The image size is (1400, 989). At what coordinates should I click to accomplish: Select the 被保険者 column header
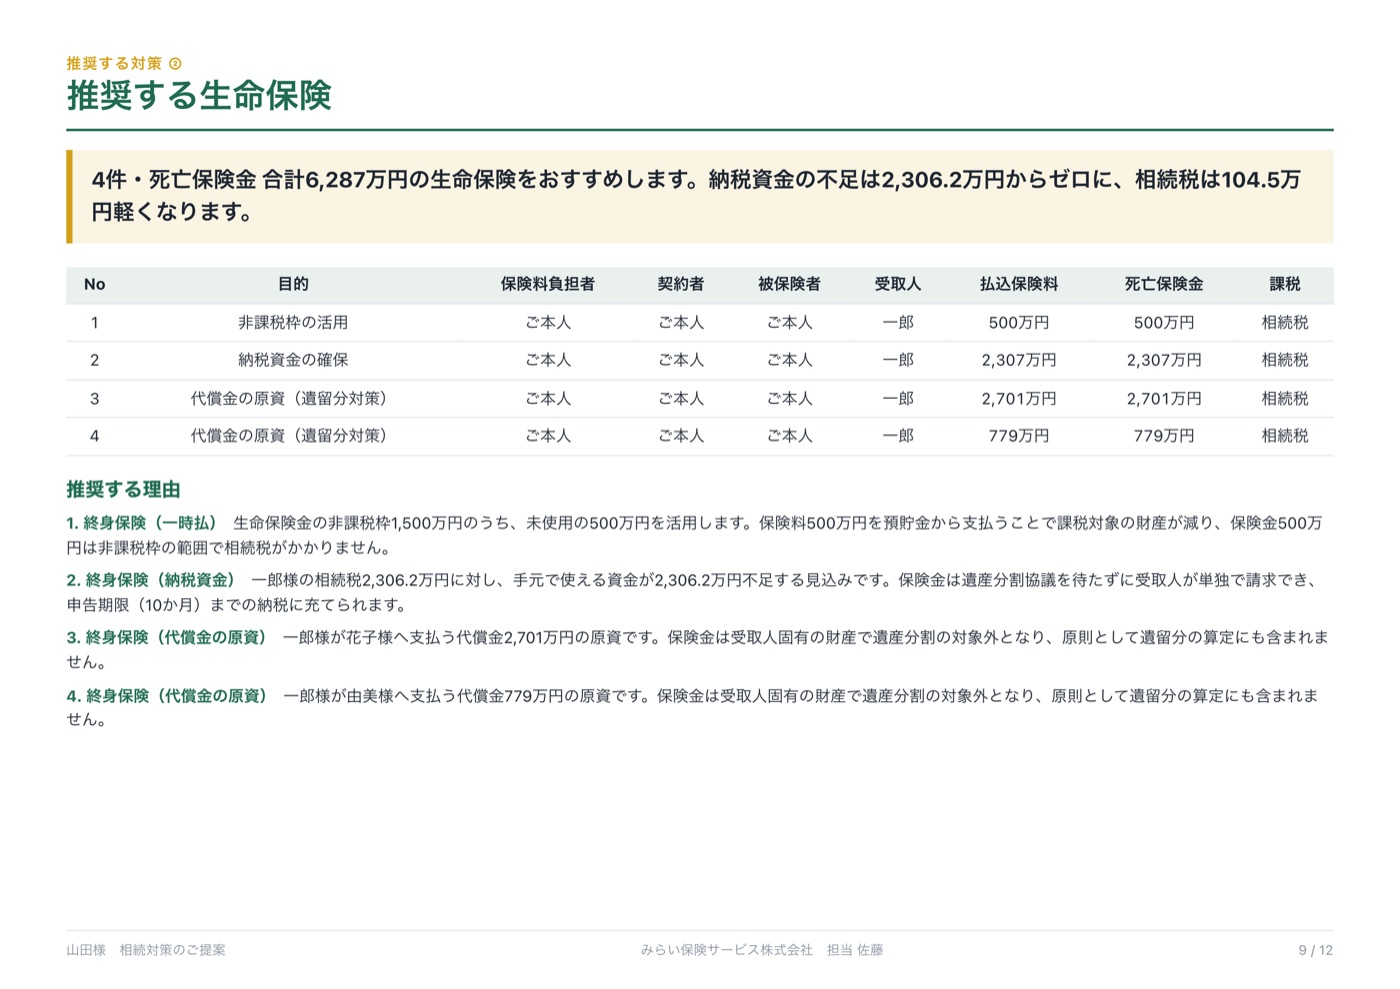coord(789,284)
